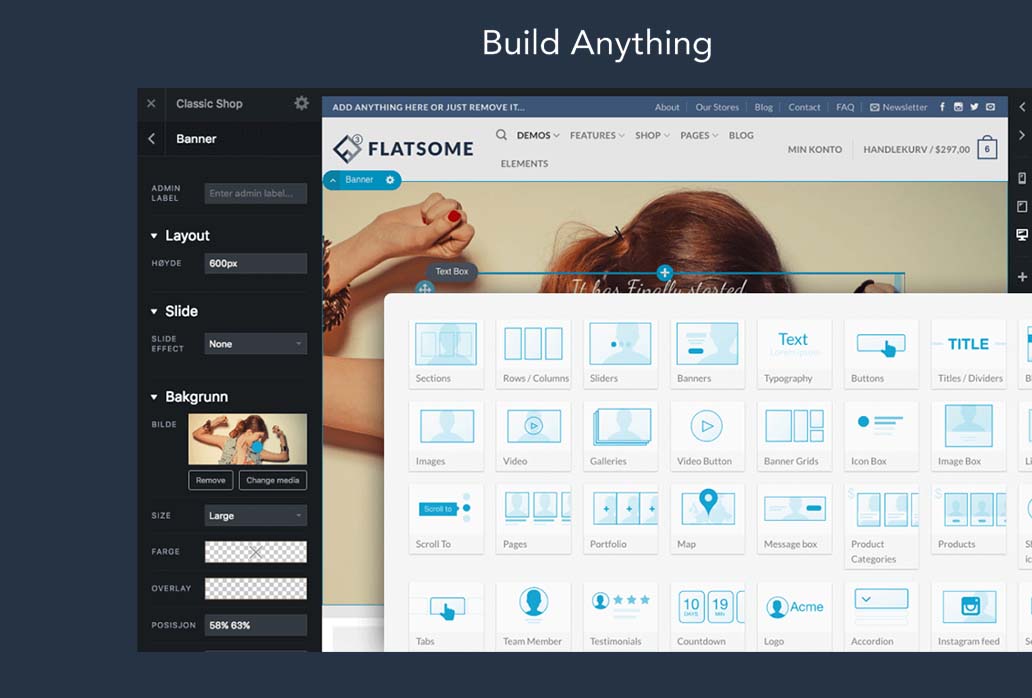Viewport: 1032px width, 698px height.
Task: Click the background image thumbnail
Action: pos(247,439)
